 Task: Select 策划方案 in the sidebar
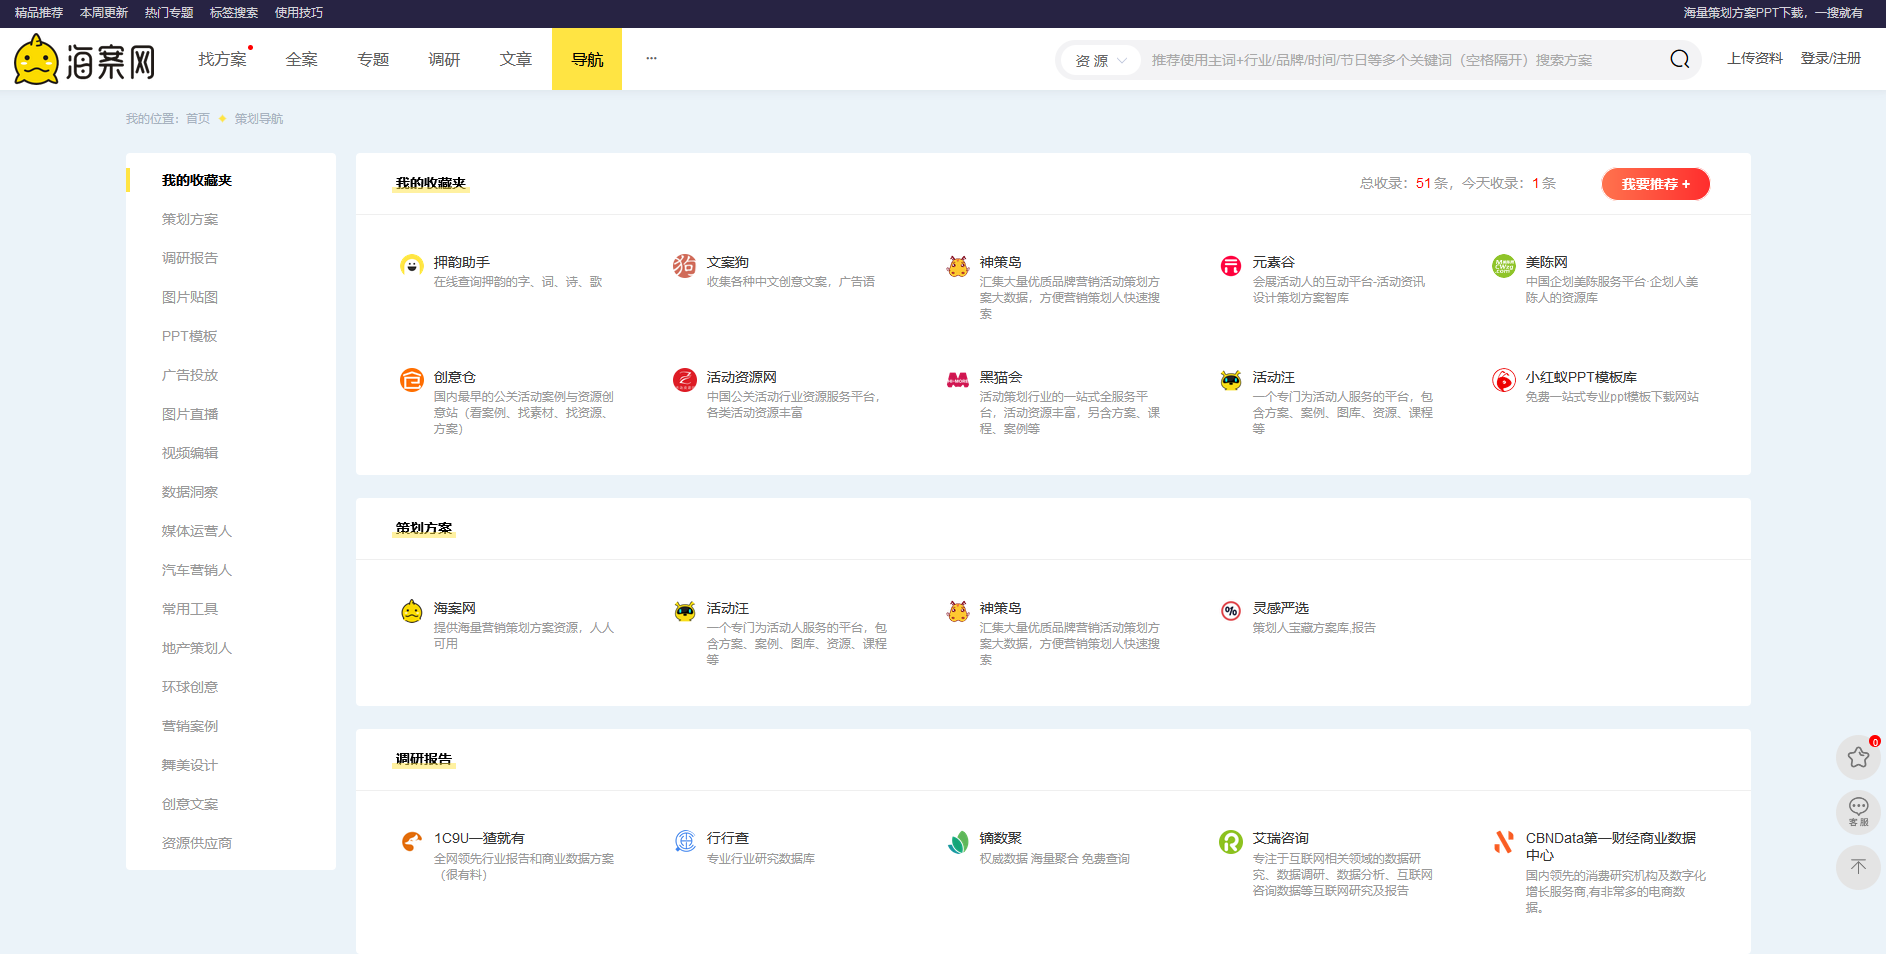[190, 219]
